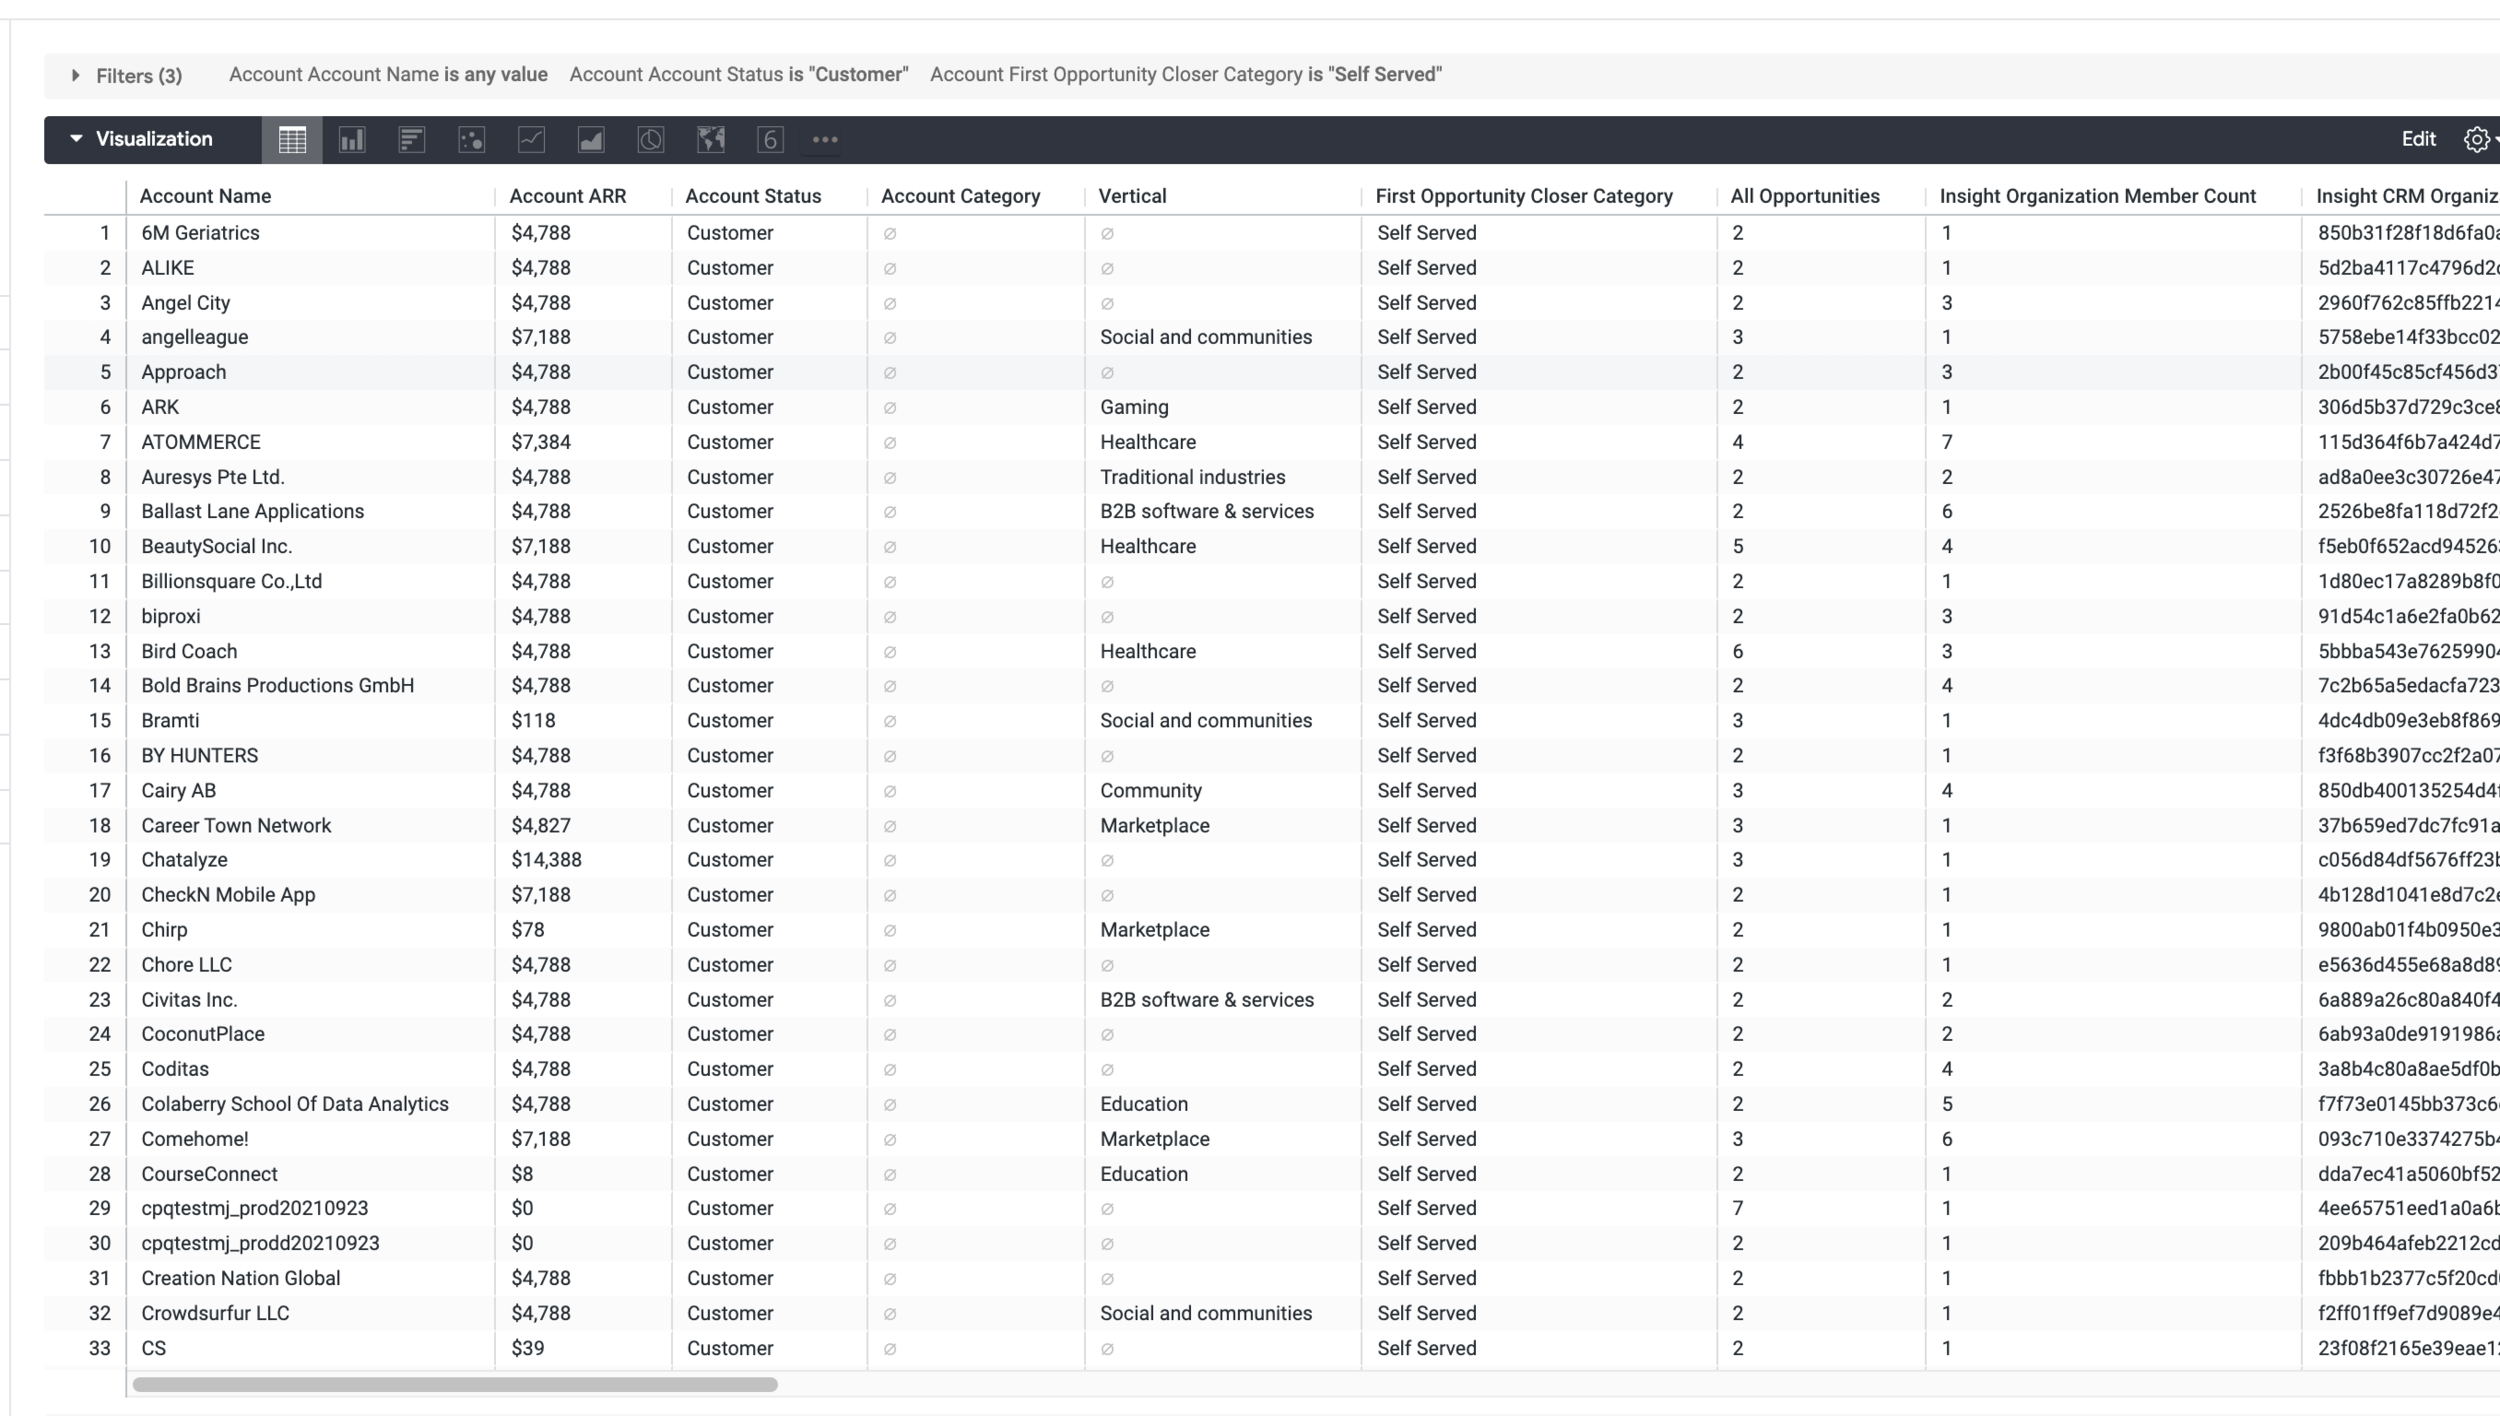Open more visualization types ellipsis
Viewport: 2500px width, 1416px height.
point(825,140)
